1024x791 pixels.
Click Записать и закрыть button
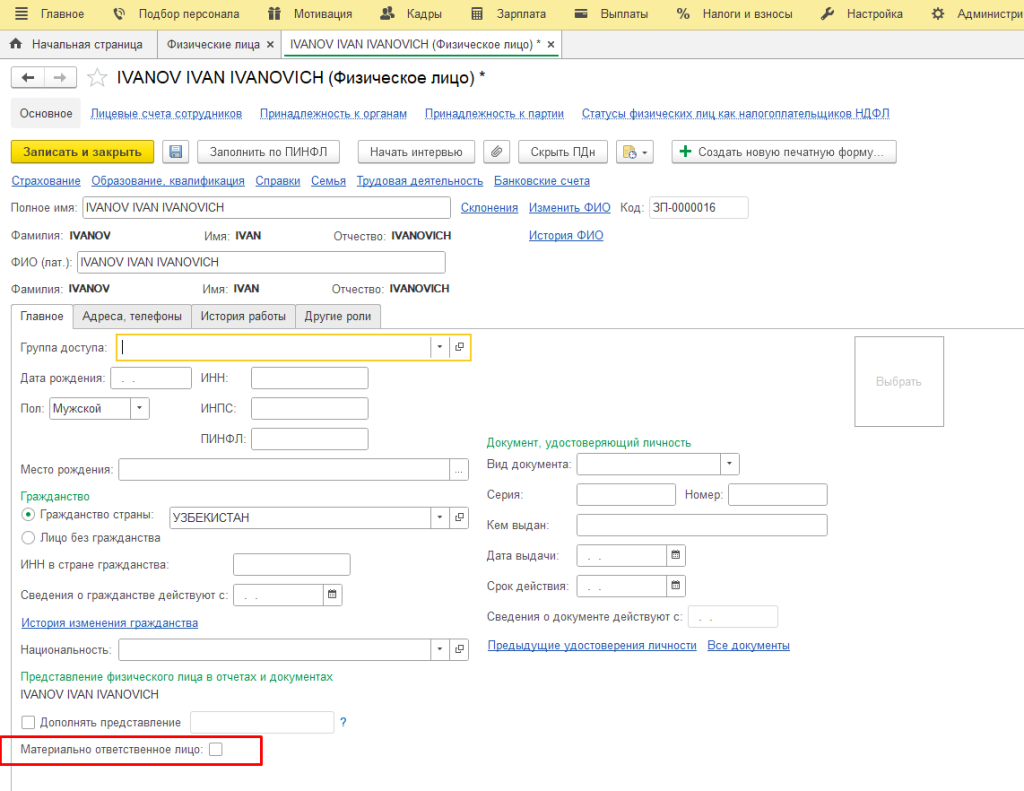82,152
